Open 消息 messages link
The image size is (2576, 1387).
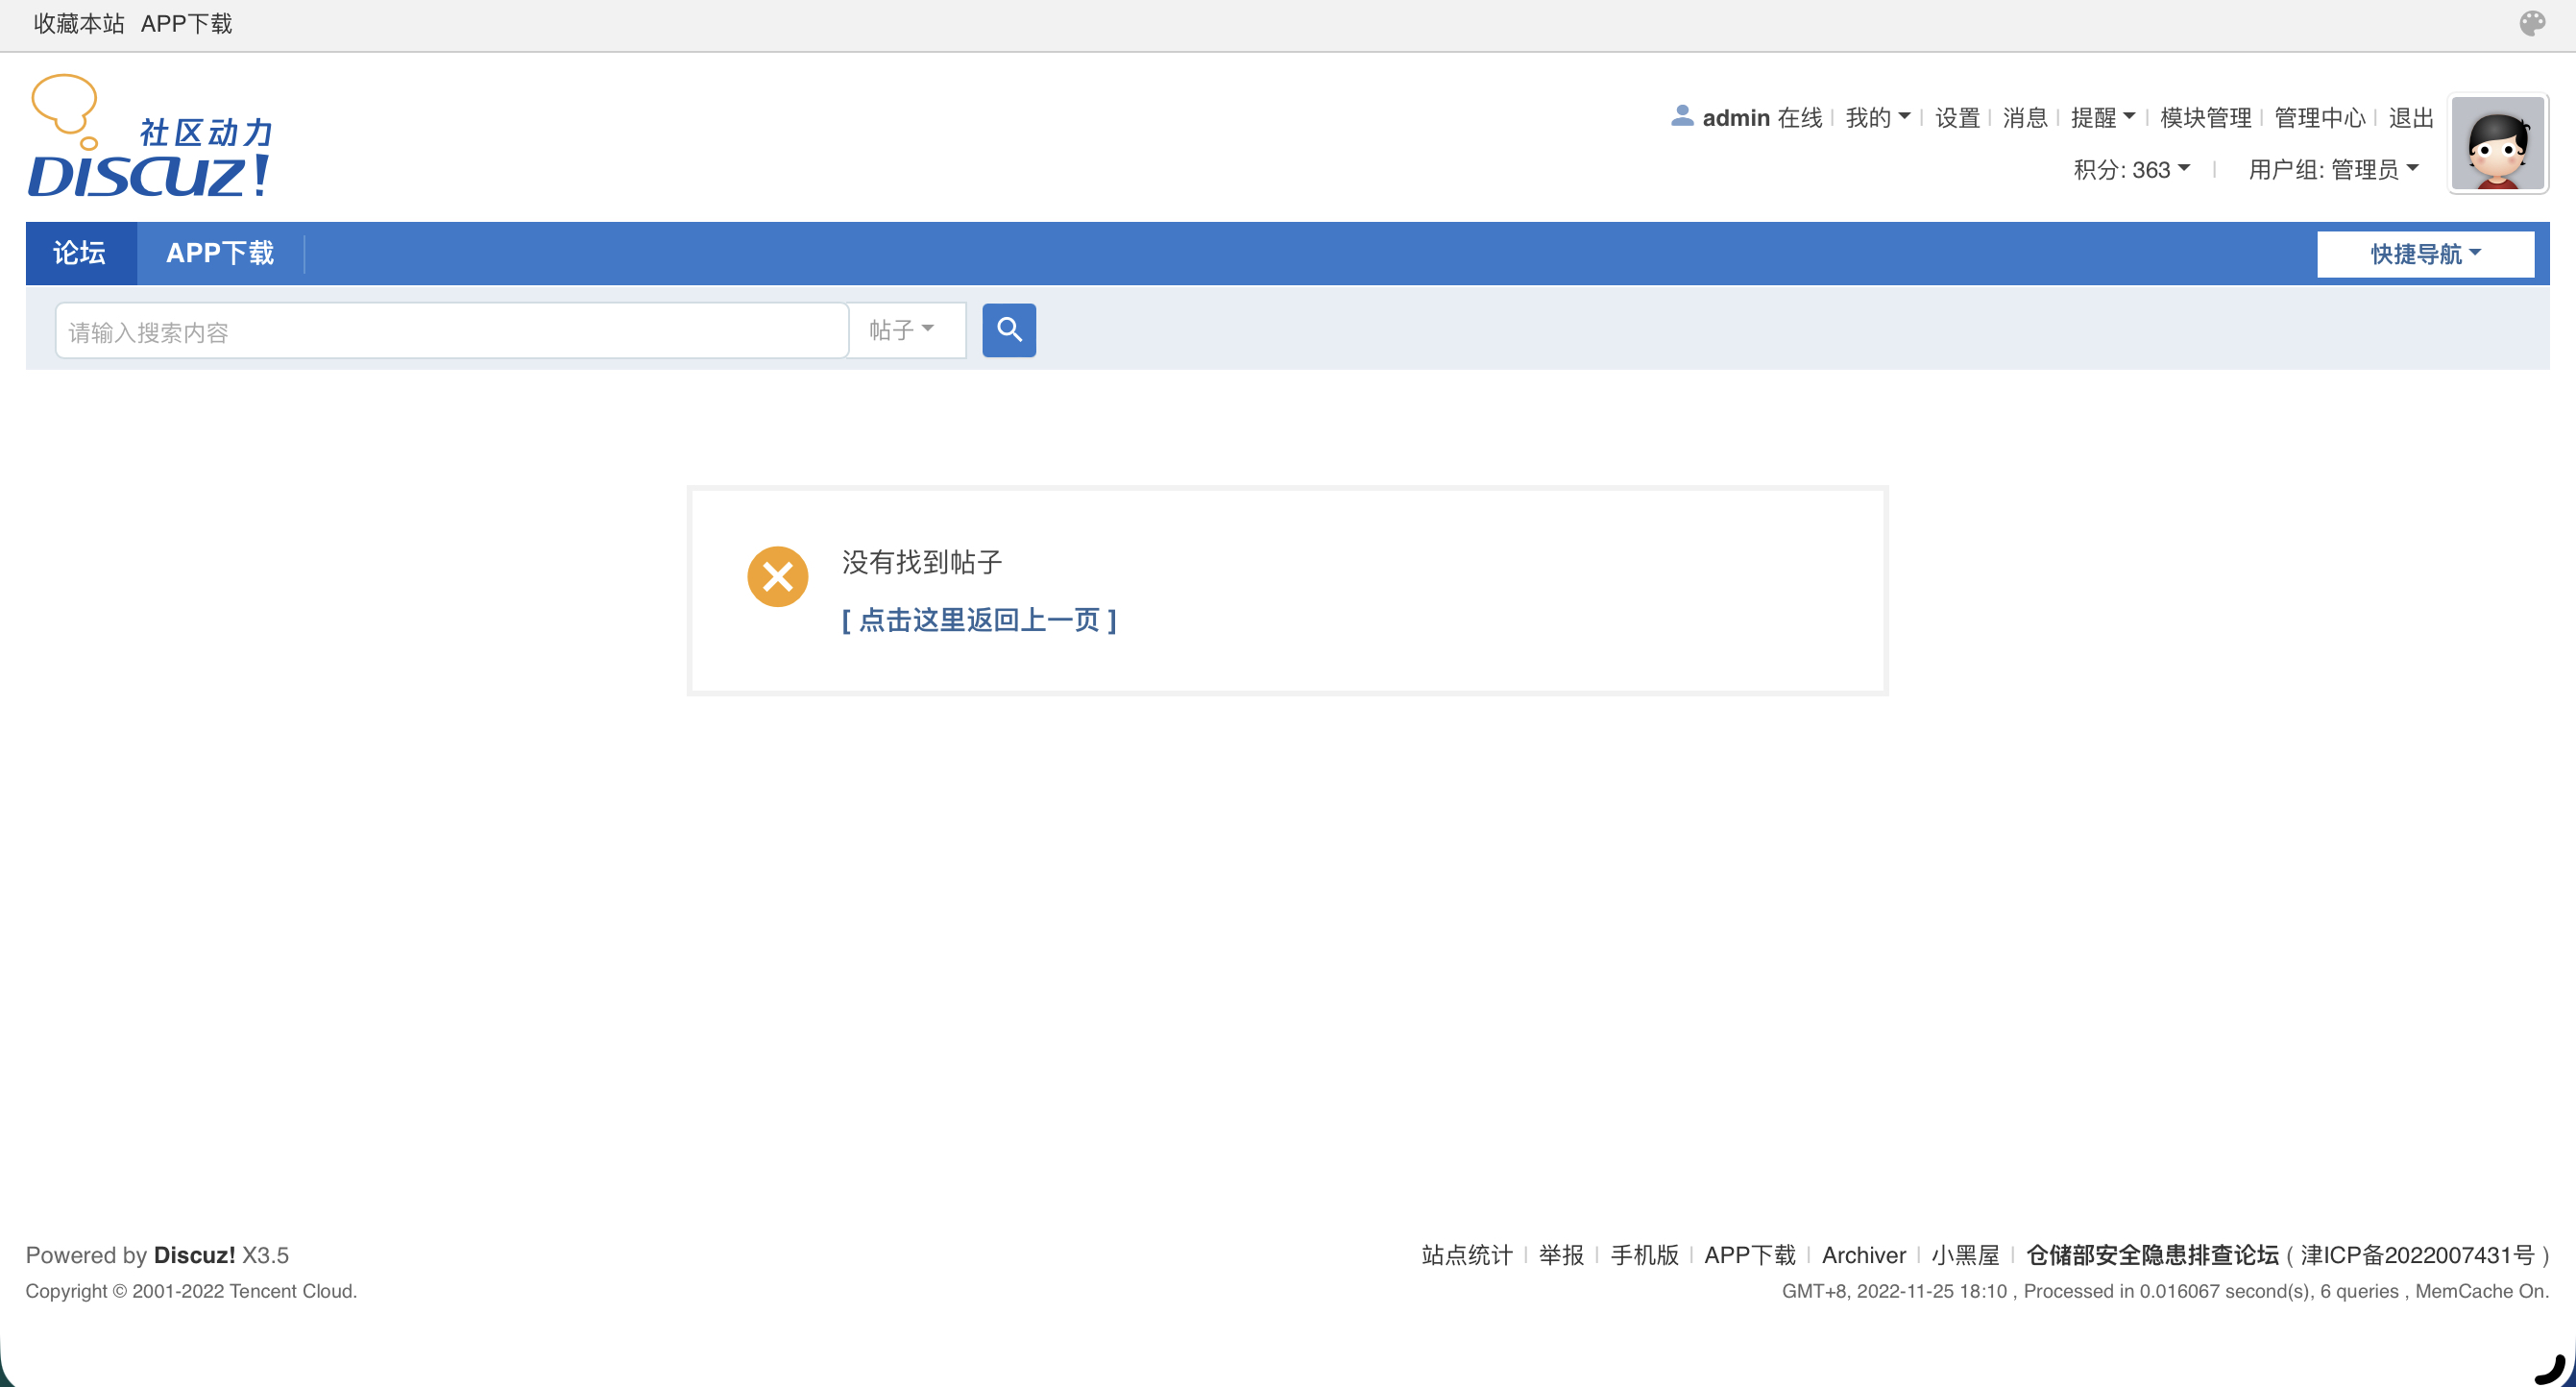tap(2025, 118)
